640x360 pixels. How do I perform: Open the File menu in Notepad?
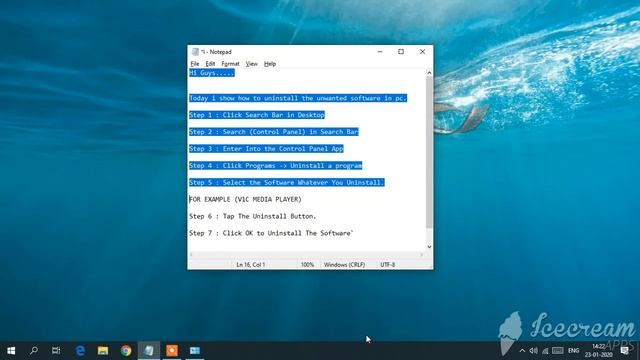195,64
